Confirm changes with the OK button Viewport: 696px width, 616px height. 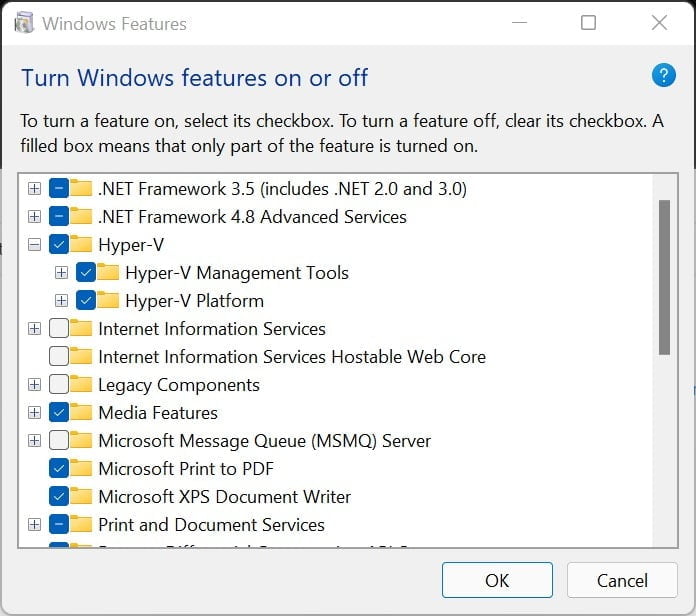point(497,580)
